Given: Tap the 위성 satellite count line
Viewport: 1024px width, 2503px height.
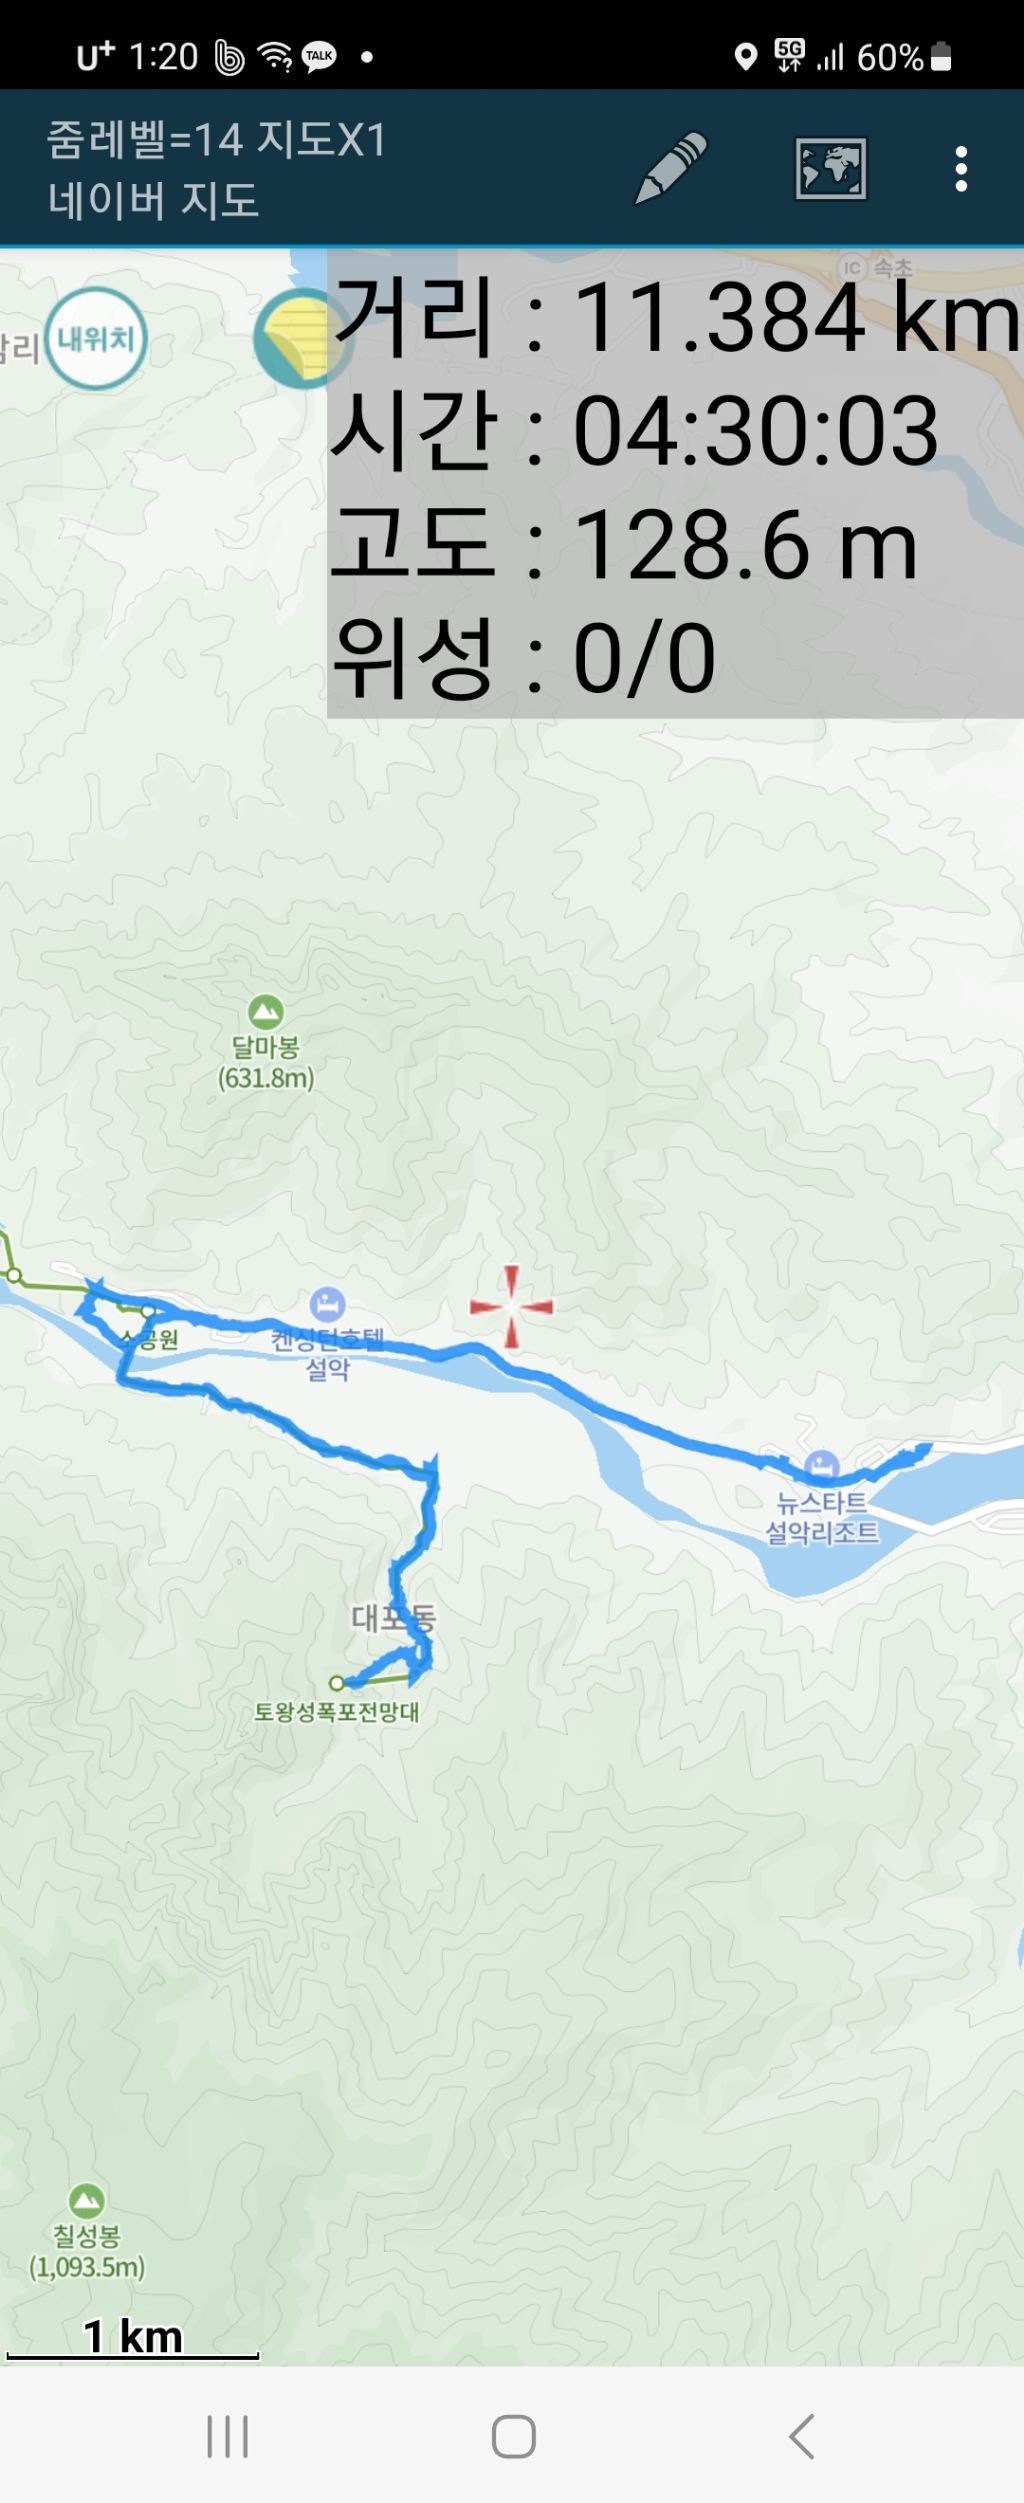Looking at the screenshot, I should [523, 658].
